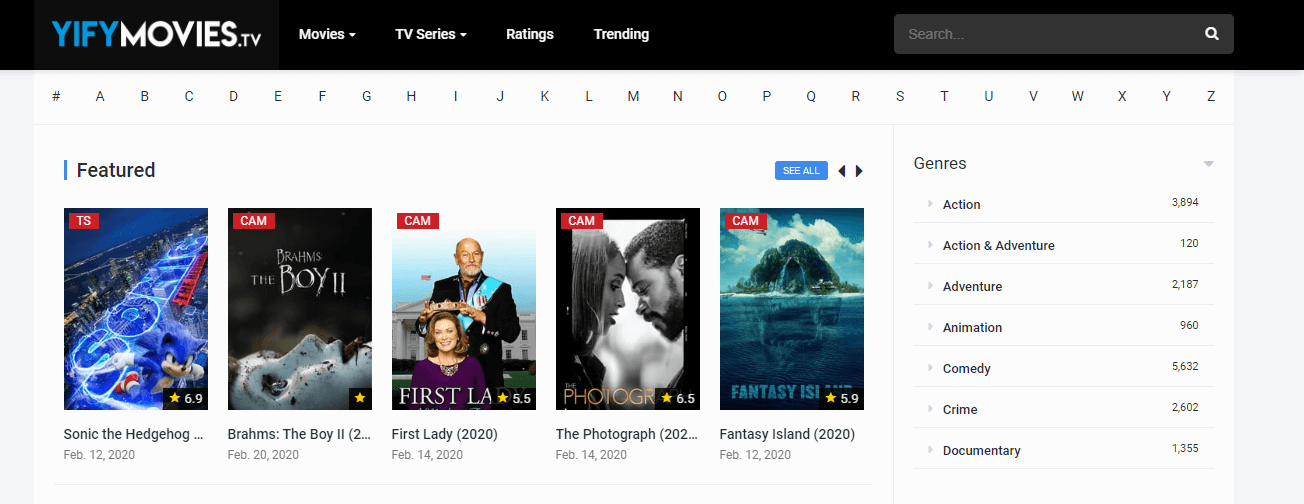
Task: Filter titles by letter Y
Action: 1167,97
